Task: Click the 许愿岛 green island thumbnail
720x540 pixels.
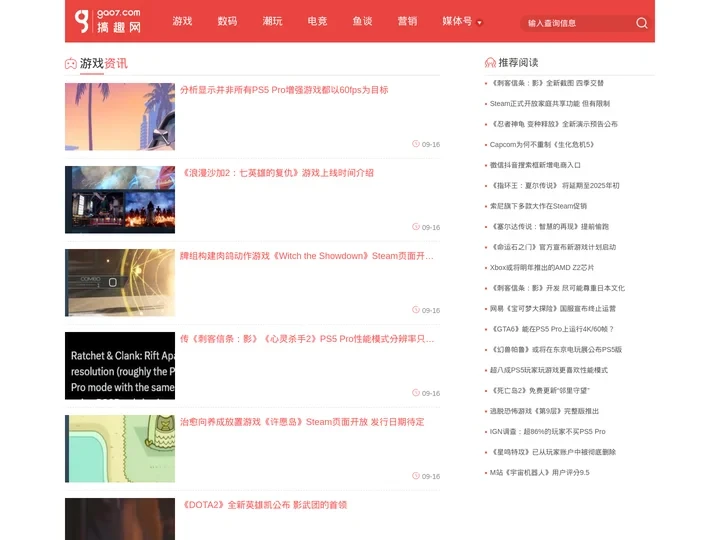Action: [120, 449]
